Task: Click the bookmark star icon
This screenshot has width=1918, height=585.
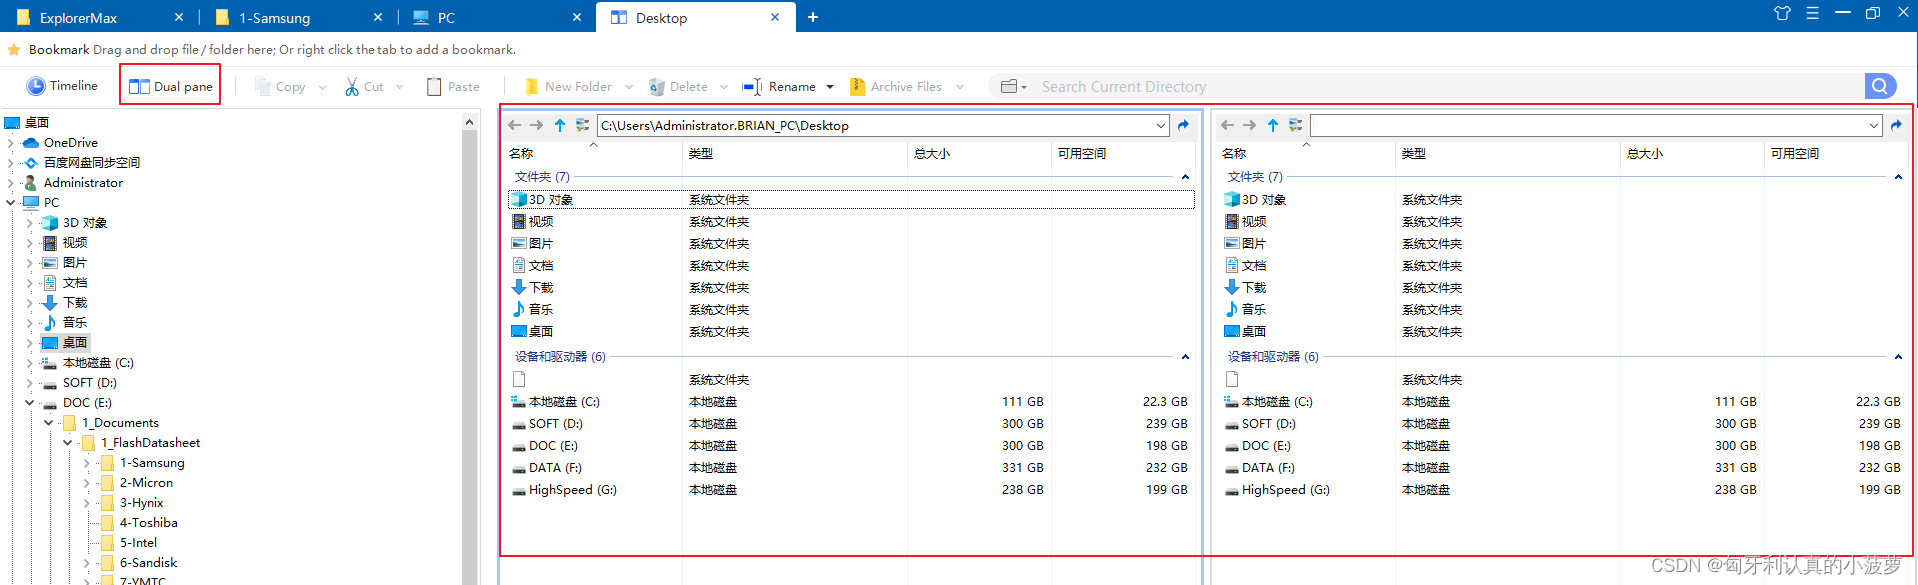Action: click(14, 49)
